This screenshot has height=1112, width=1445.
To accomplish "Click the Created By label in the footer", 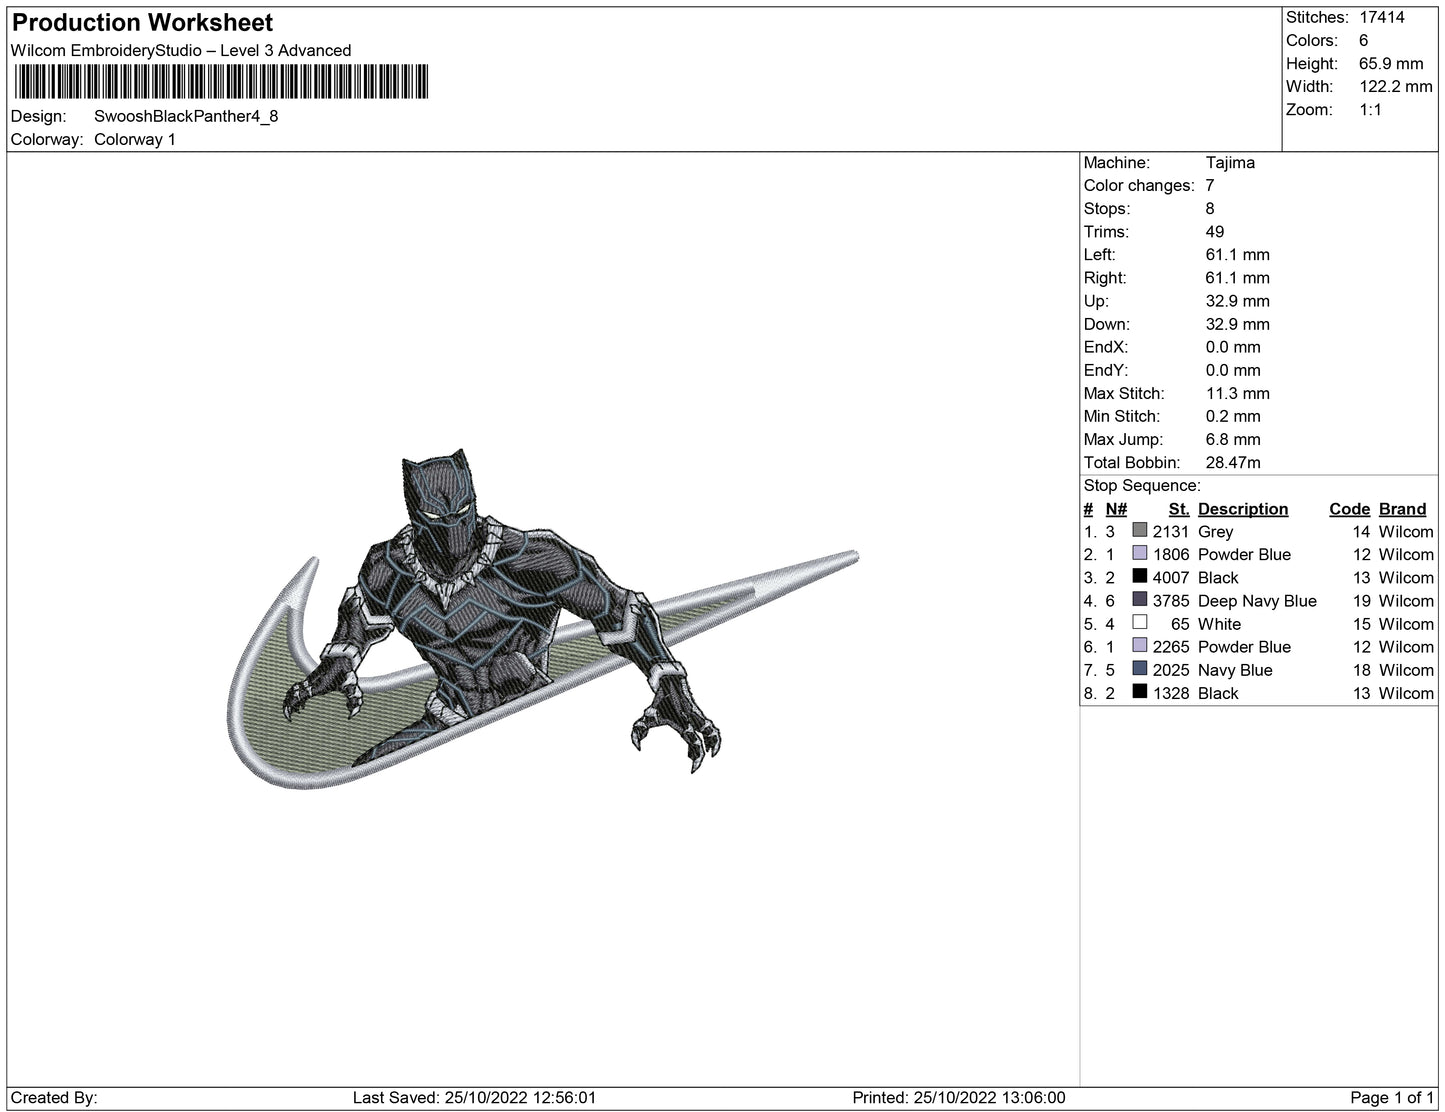I will (54, 1097).
